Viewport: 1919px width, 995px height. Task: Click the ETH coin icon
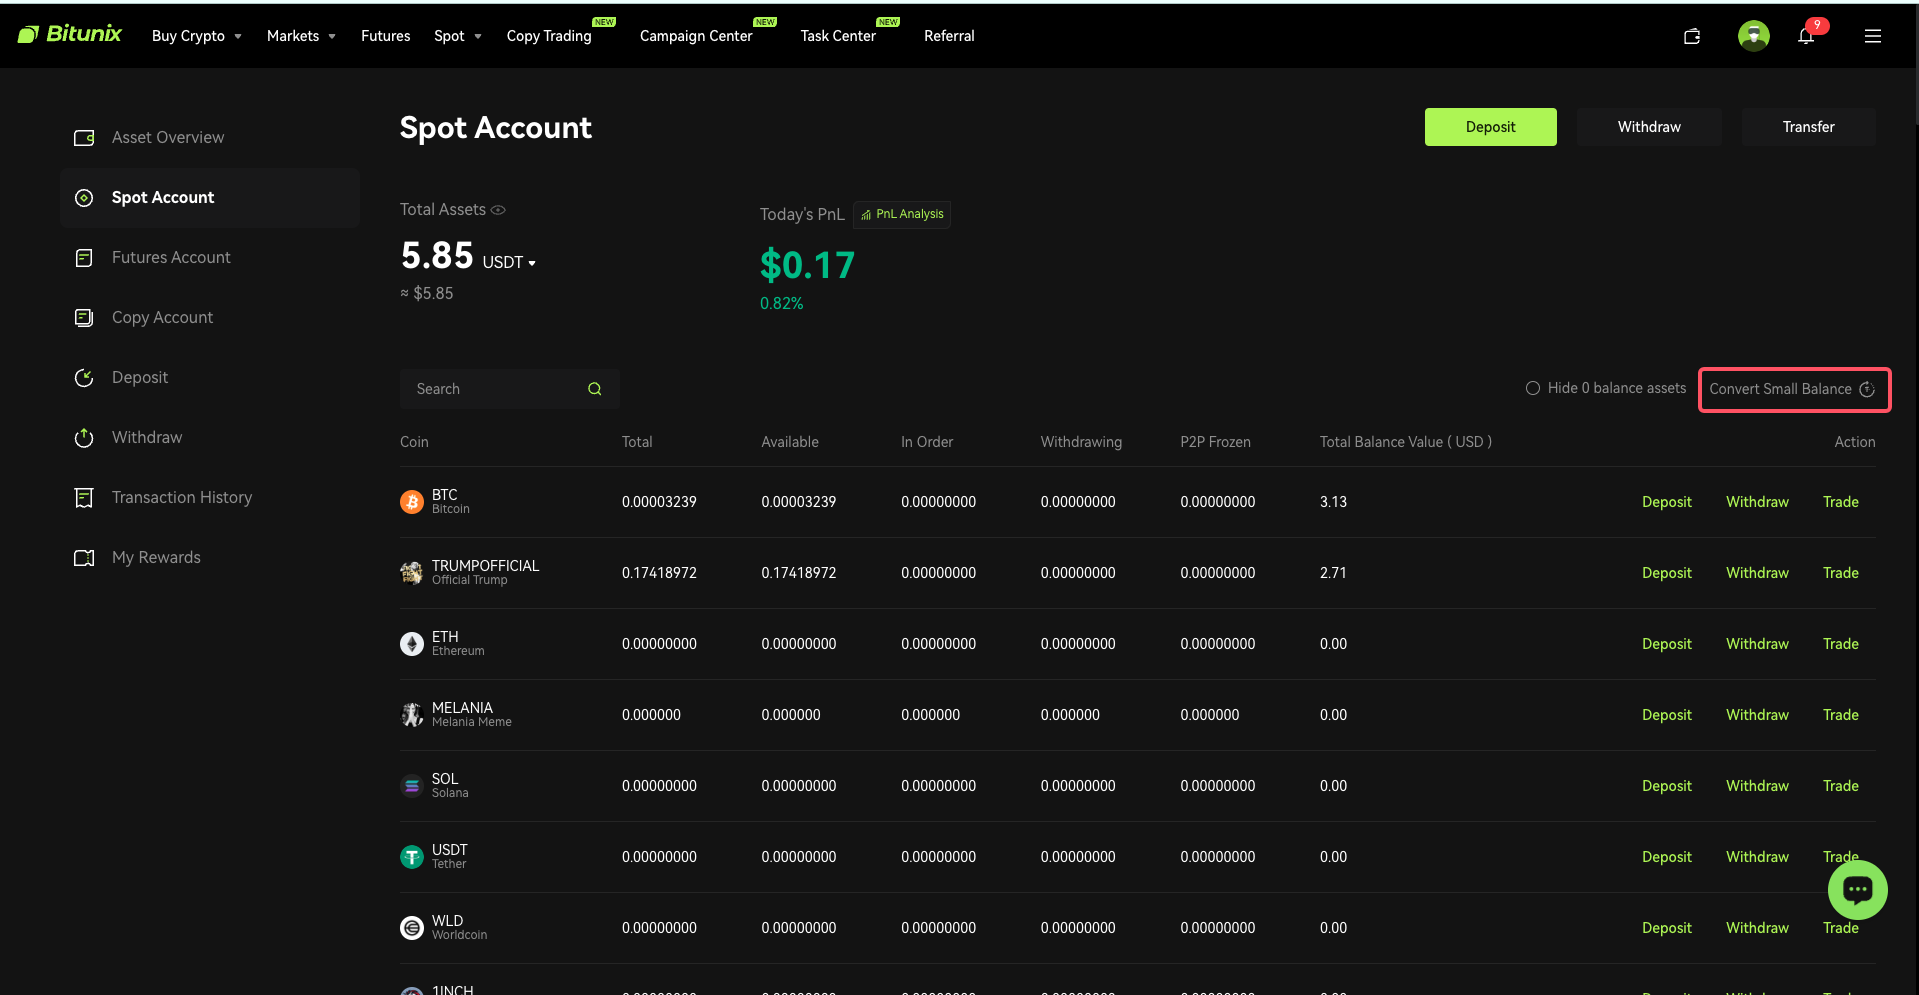(x=412, y=644)
